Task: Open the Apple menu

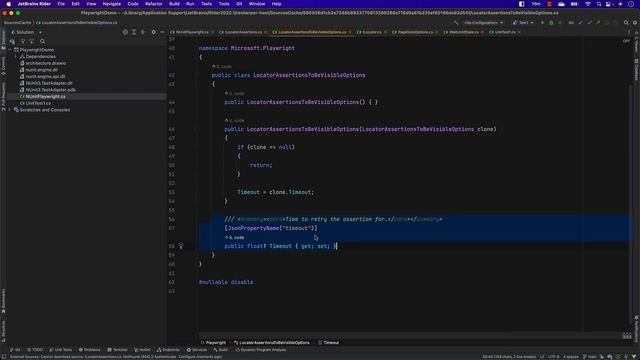Action: point(9,4)
